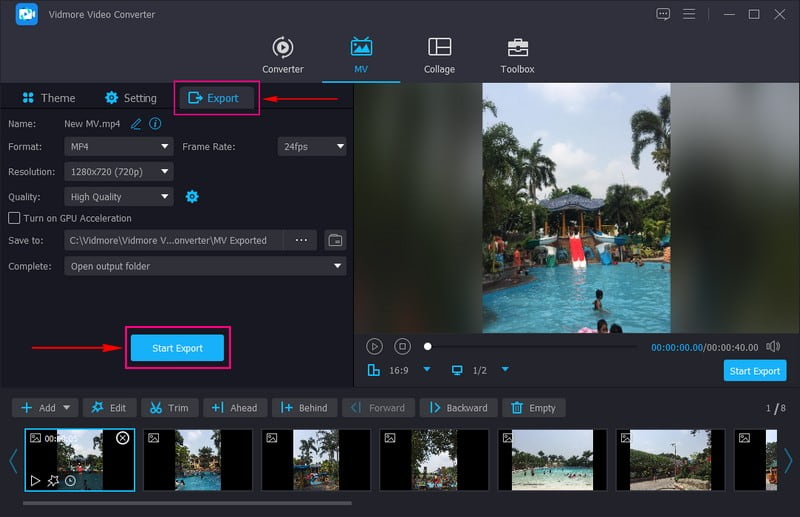Open the output folder icon next to Save to
The width and height of the screenshot is (800, 517).
[x=335, y=240]
